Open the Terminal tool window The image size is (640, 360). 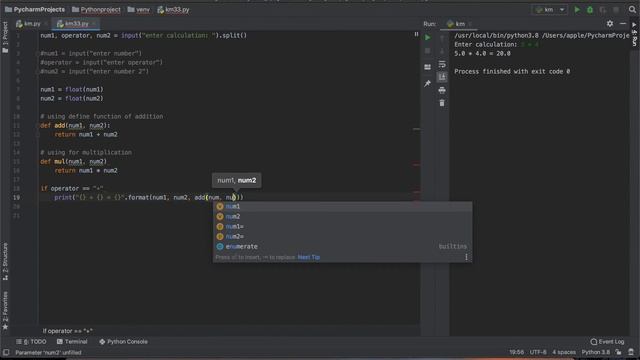(72, 342)
